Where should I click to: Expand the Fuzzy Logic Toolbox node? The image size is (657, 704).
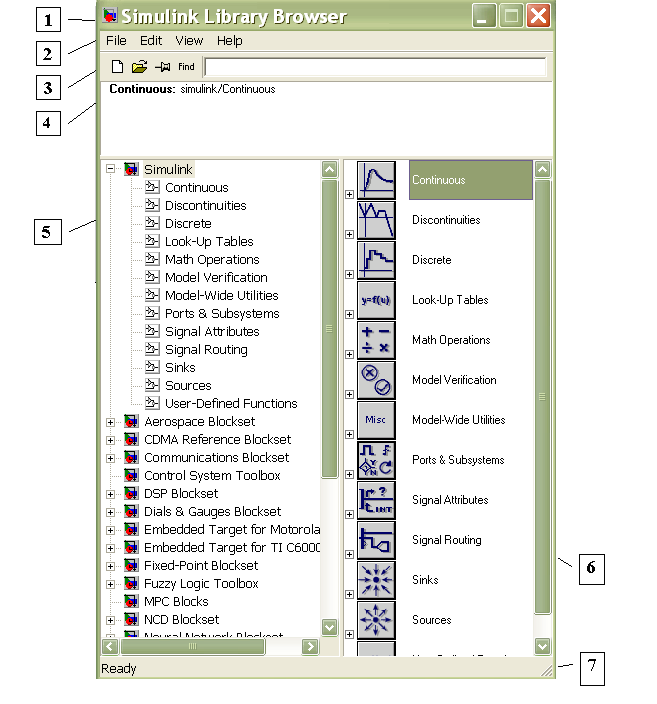(x=110, y=584)
